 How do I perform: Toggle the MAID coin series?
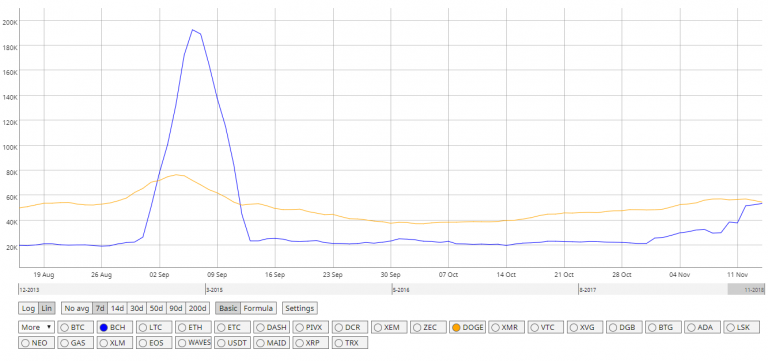point(271,343)
